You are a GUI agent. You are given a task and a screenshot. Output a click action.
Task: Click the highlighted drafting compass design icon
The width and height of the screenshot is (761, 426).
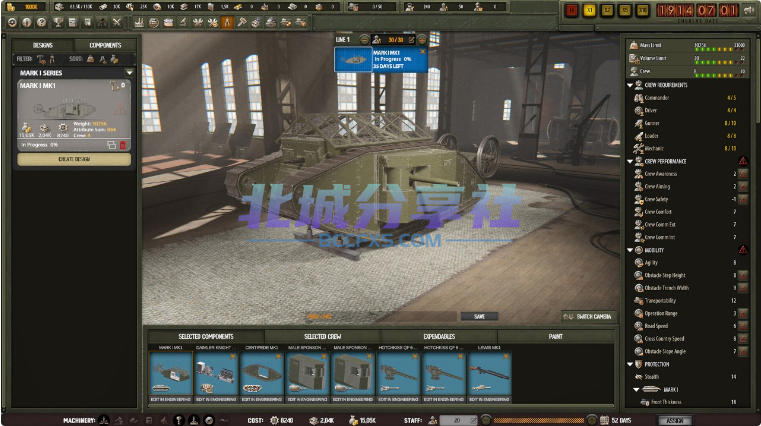click(227, 22)
